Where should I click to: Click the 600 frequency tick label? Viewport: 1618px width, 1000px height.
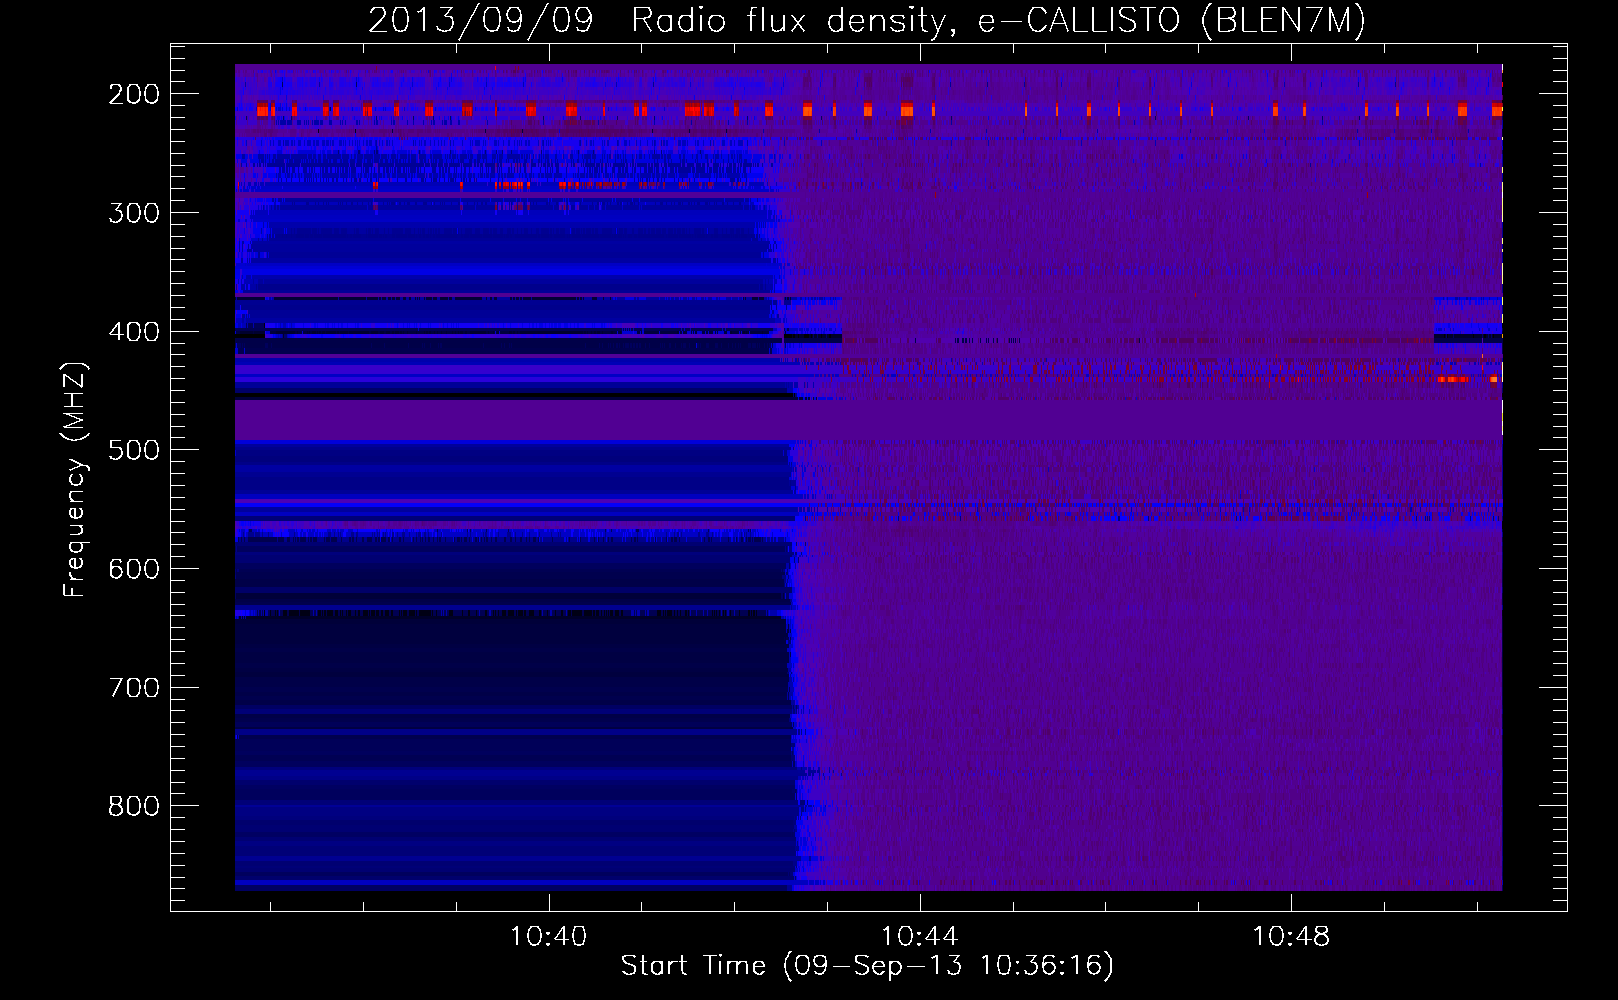[134, 569]
